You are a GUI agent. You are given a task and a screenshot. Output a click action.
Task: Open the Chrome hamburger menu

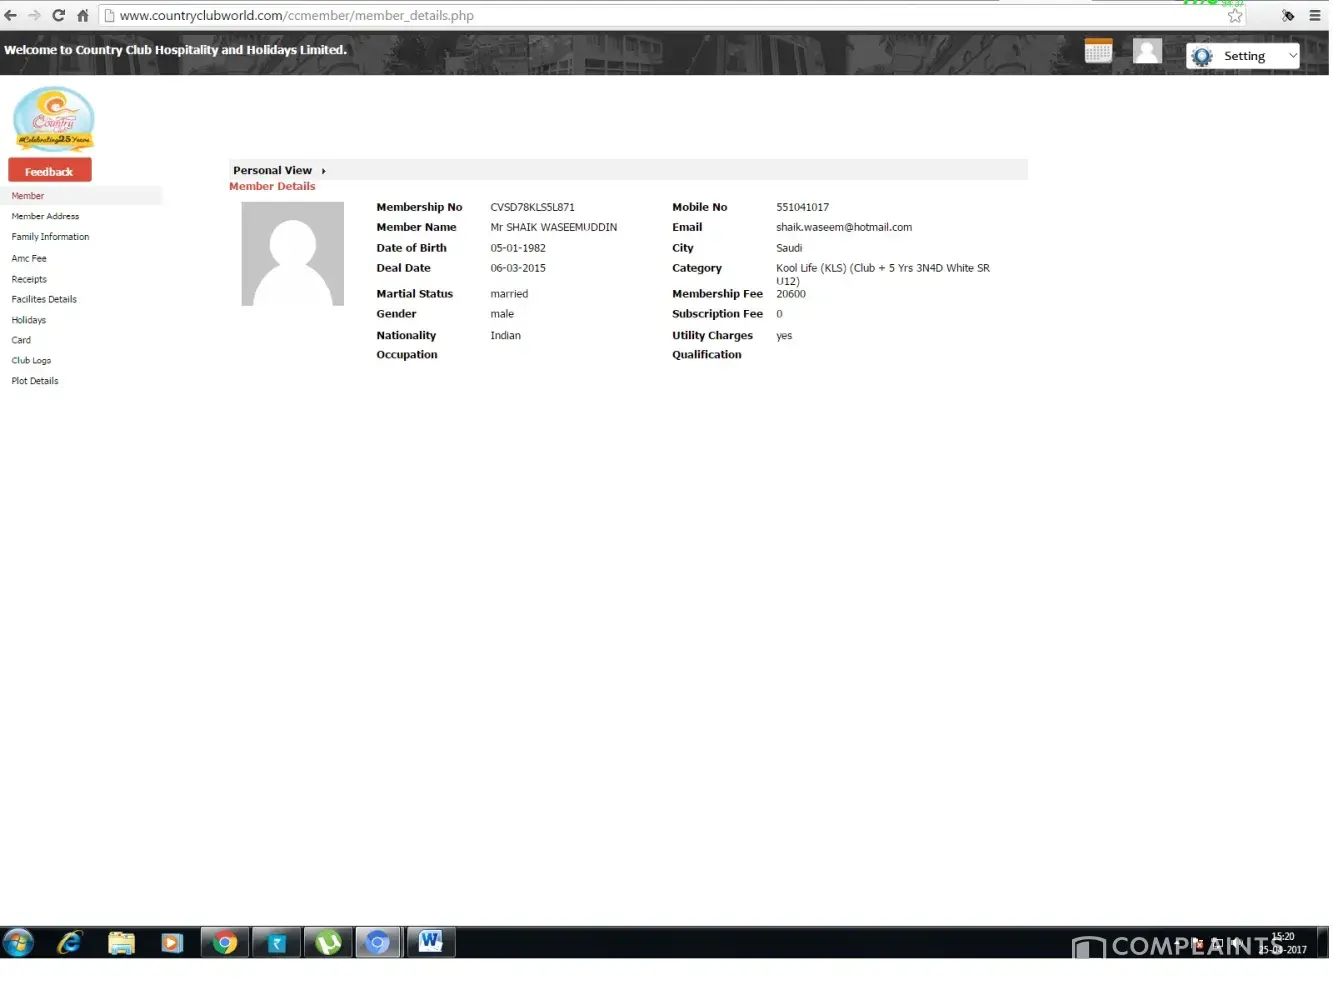click(x=1315, y=16)
